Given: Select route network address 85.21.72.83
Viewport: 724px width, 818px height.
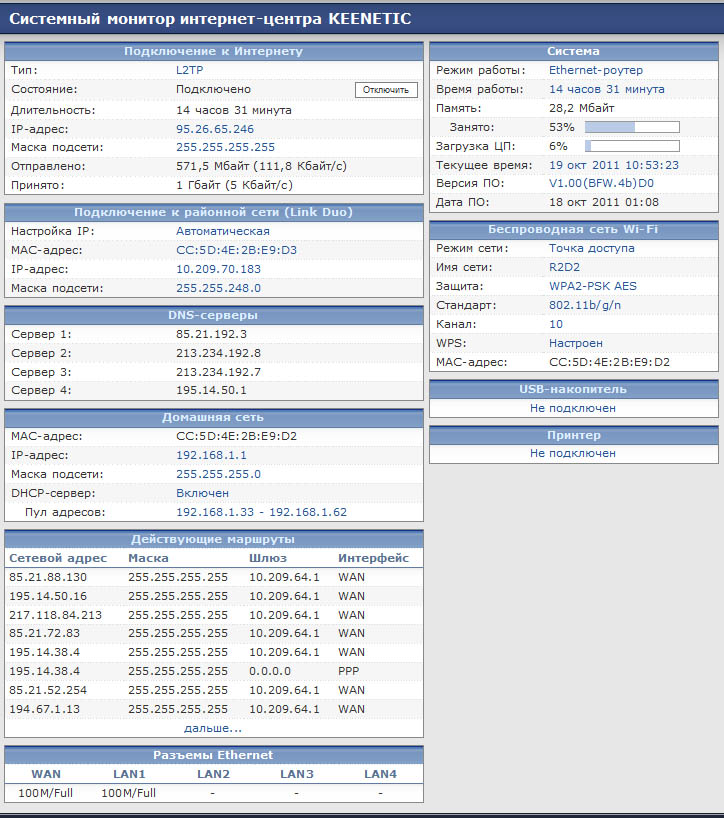Looking at the screenshot, I should point(44,633).
